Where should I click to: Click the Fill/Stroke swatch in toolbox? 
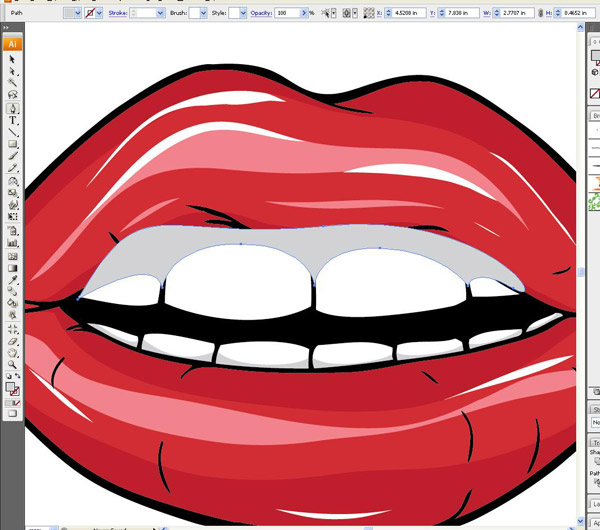(11, 387)
